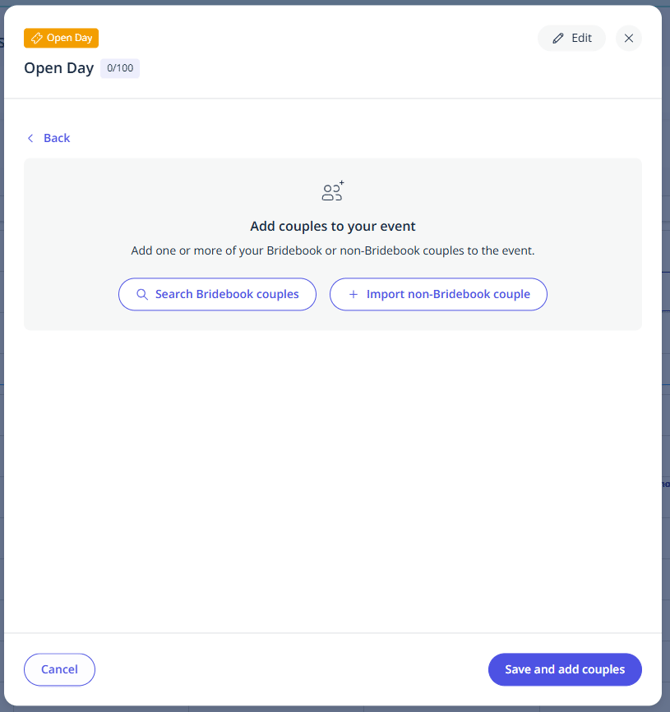Click the Bridebook or non-Bridebook description text
The height and width of the screenshot is (712, 670).
333,250
